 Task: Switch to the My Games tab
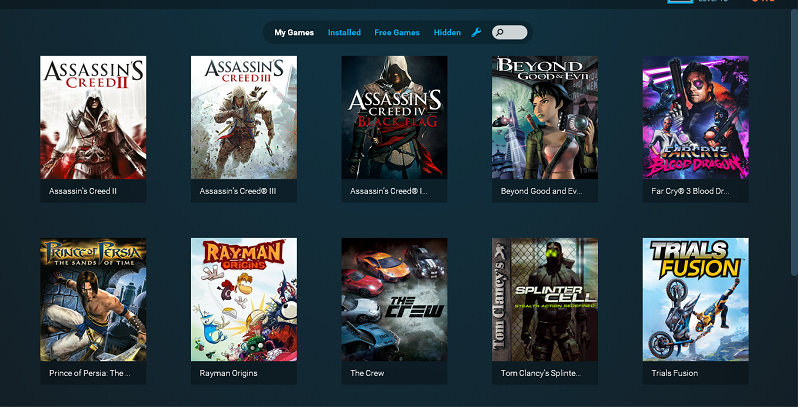tap(294, 33)
